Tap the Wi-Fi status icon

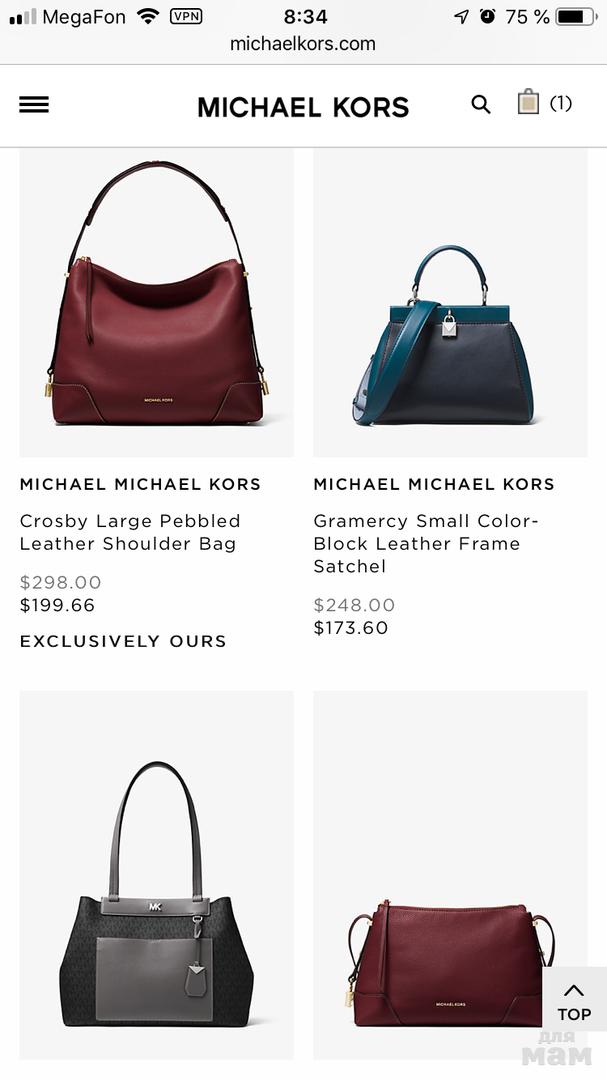148,16
